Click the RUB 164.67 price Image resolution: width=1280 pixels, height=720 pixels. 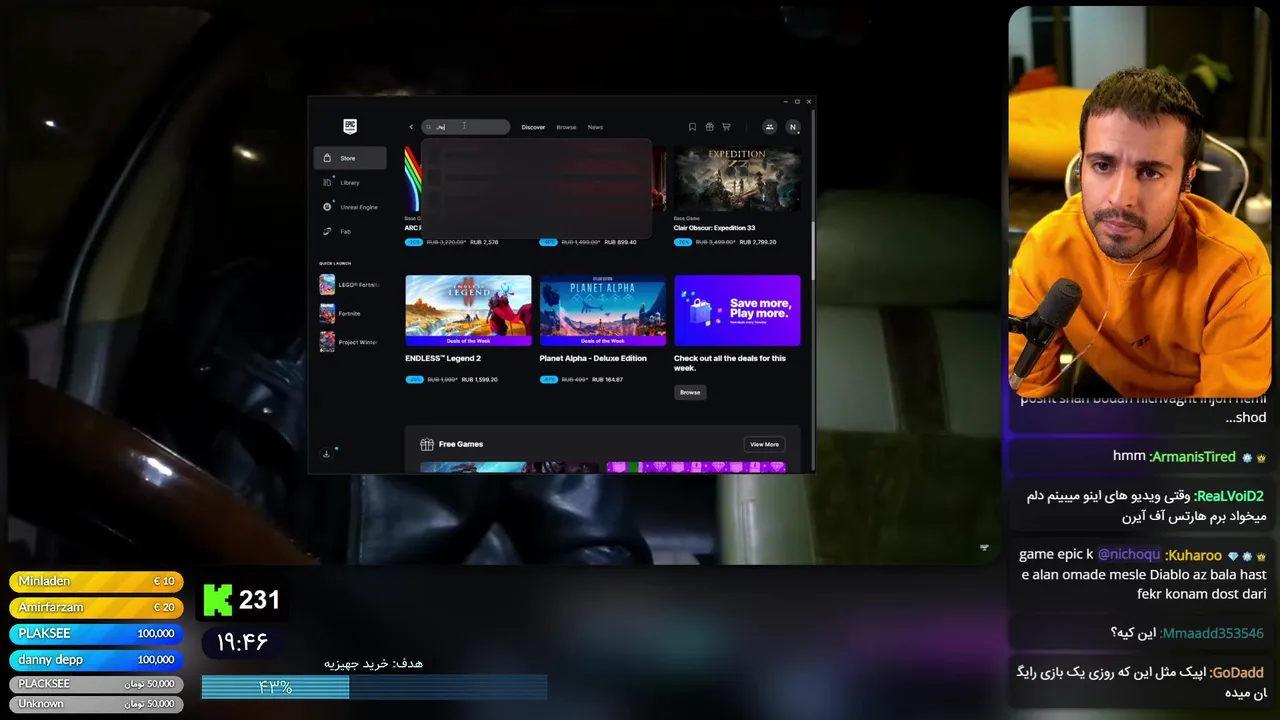pos(607,379)
